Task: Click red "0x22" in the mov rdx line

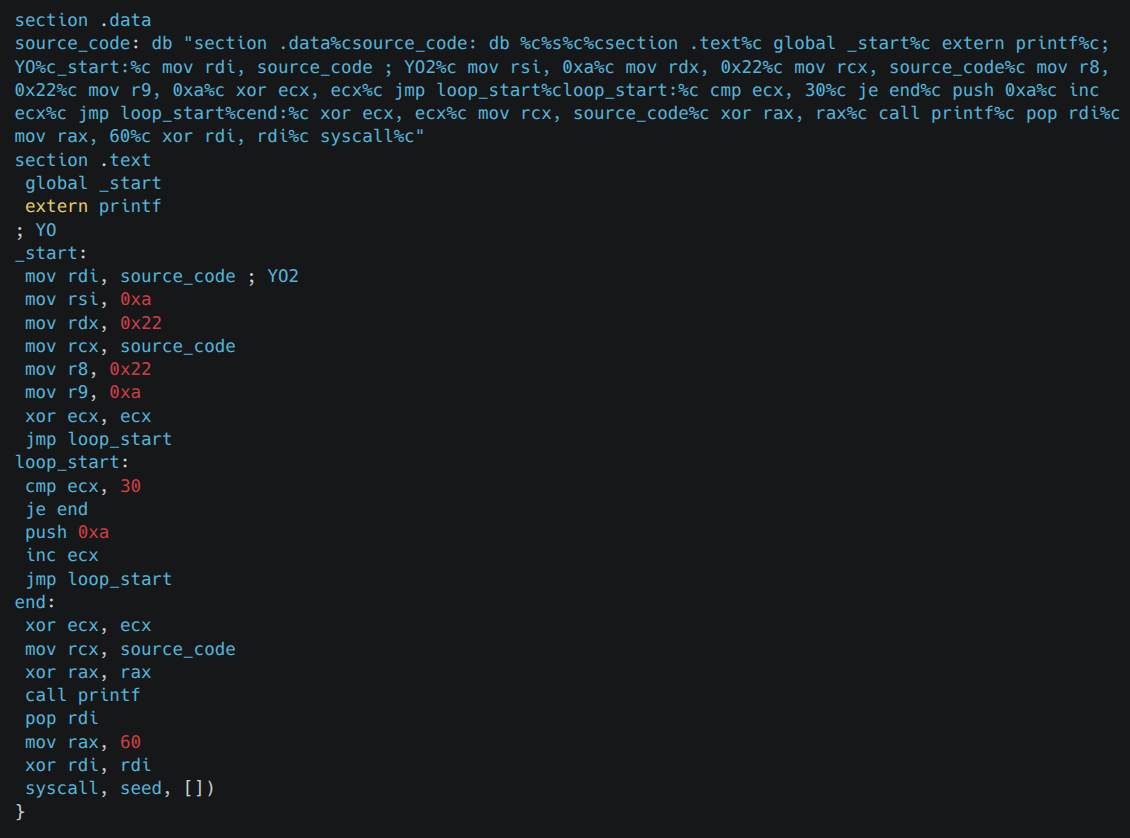Action: click(141, 323)
